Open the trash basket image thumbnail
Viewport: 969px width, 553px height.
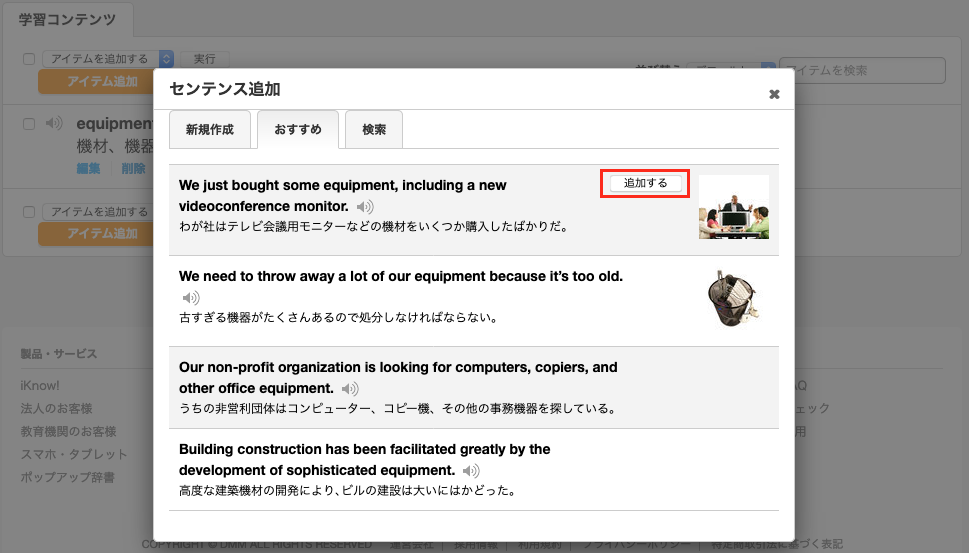[733, 298]
